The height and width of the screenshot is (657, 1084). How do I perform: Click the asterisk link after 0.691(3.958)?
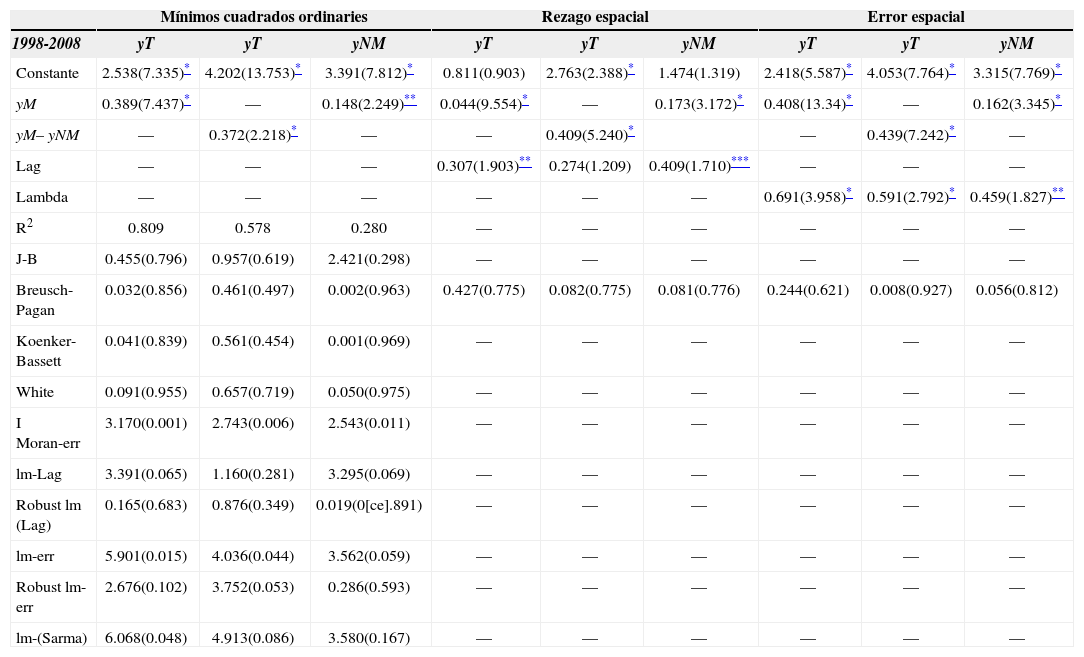point(849,193)
